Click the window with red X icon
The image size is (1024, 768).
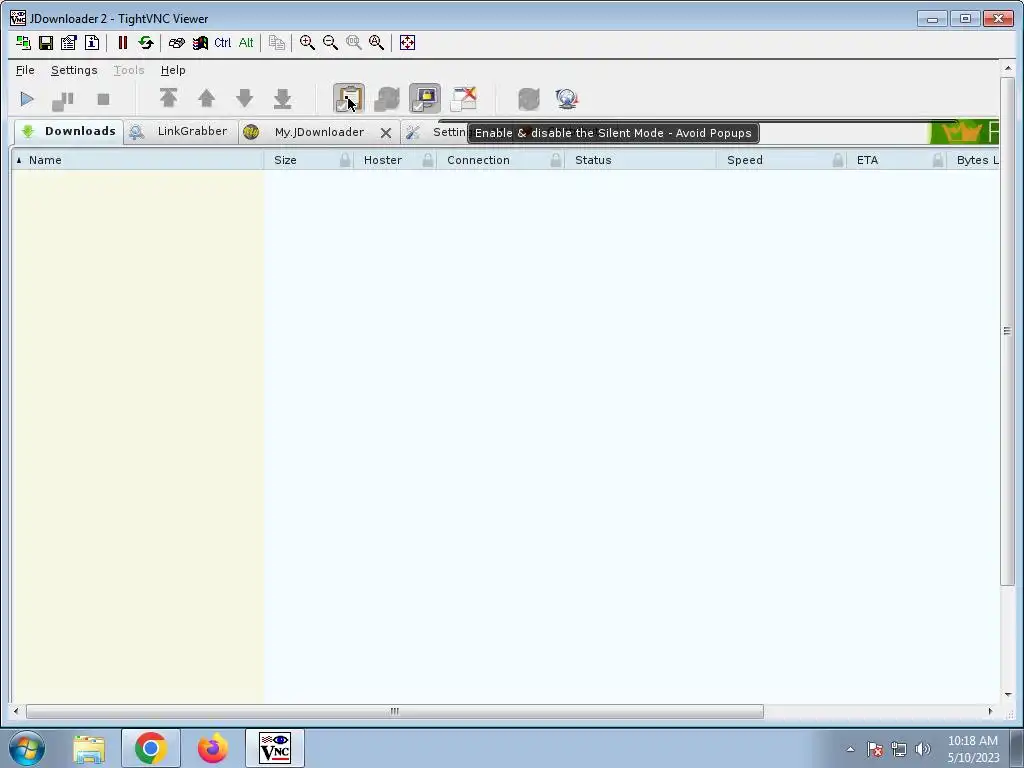coord(464,99)
